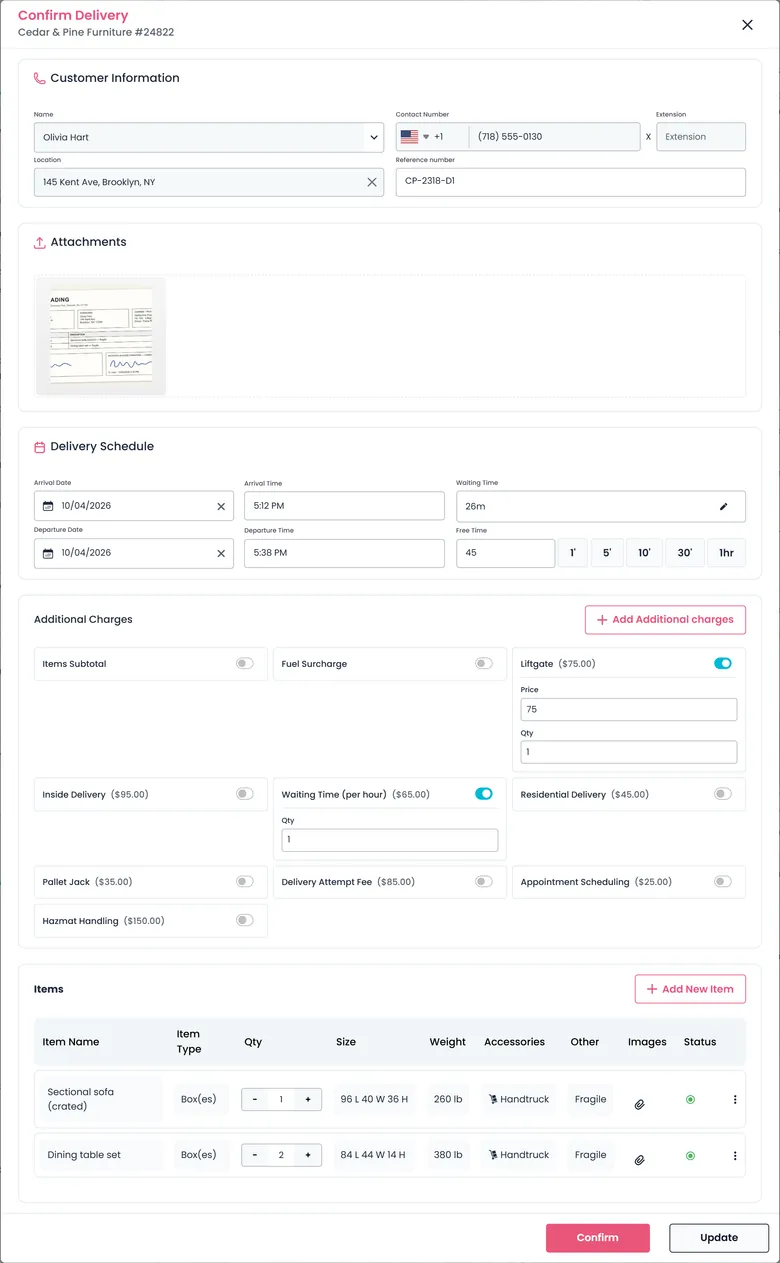Click Add Additional charges button
The height and width of the screenshot is (1263, 780).
[665, 620]
